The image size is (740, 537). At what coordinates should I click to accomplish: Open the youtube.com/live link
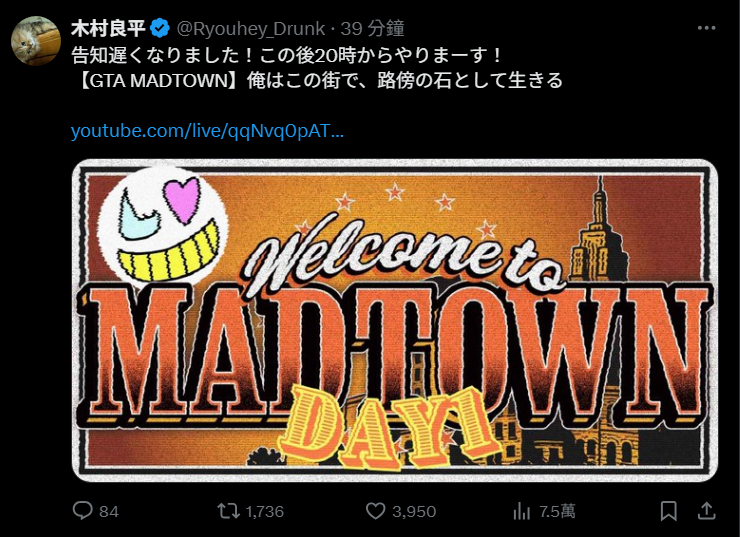[x=207, y=131]
